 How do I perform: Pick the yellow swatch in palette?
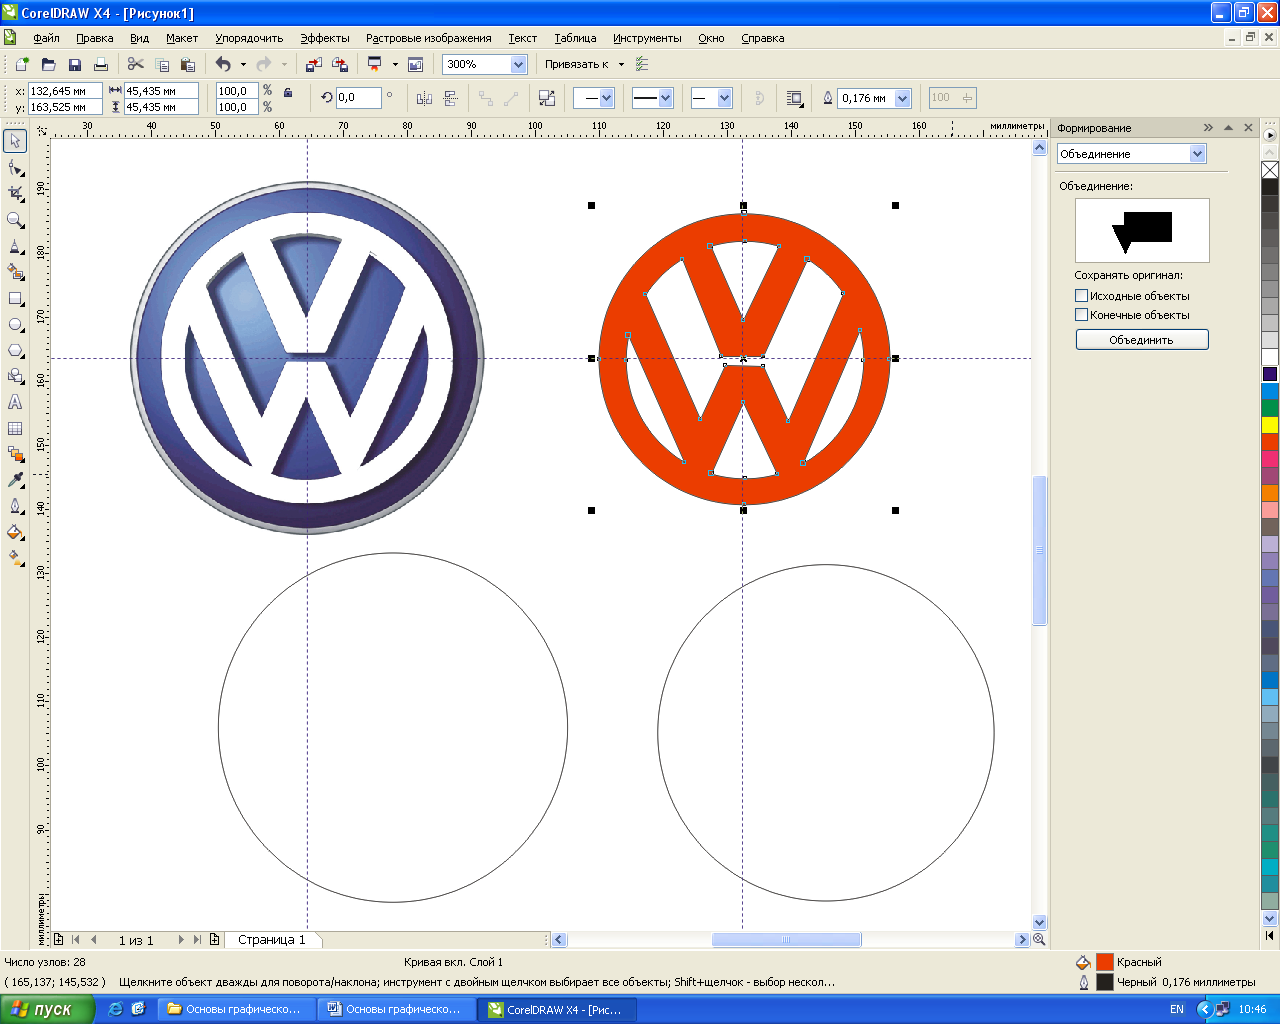point(1270,425)
